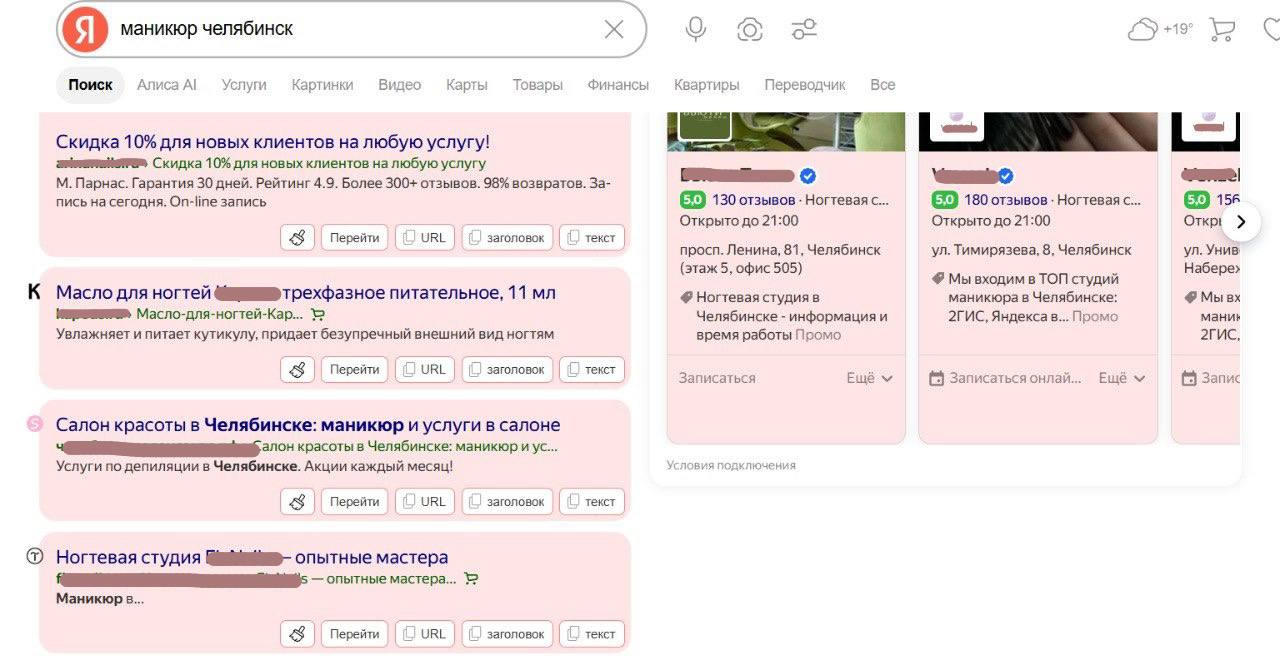Viewport: 1280px width, 670px height.
Task: Click the ул. Тимирязева, 8 address
Action: (1032, 250)
